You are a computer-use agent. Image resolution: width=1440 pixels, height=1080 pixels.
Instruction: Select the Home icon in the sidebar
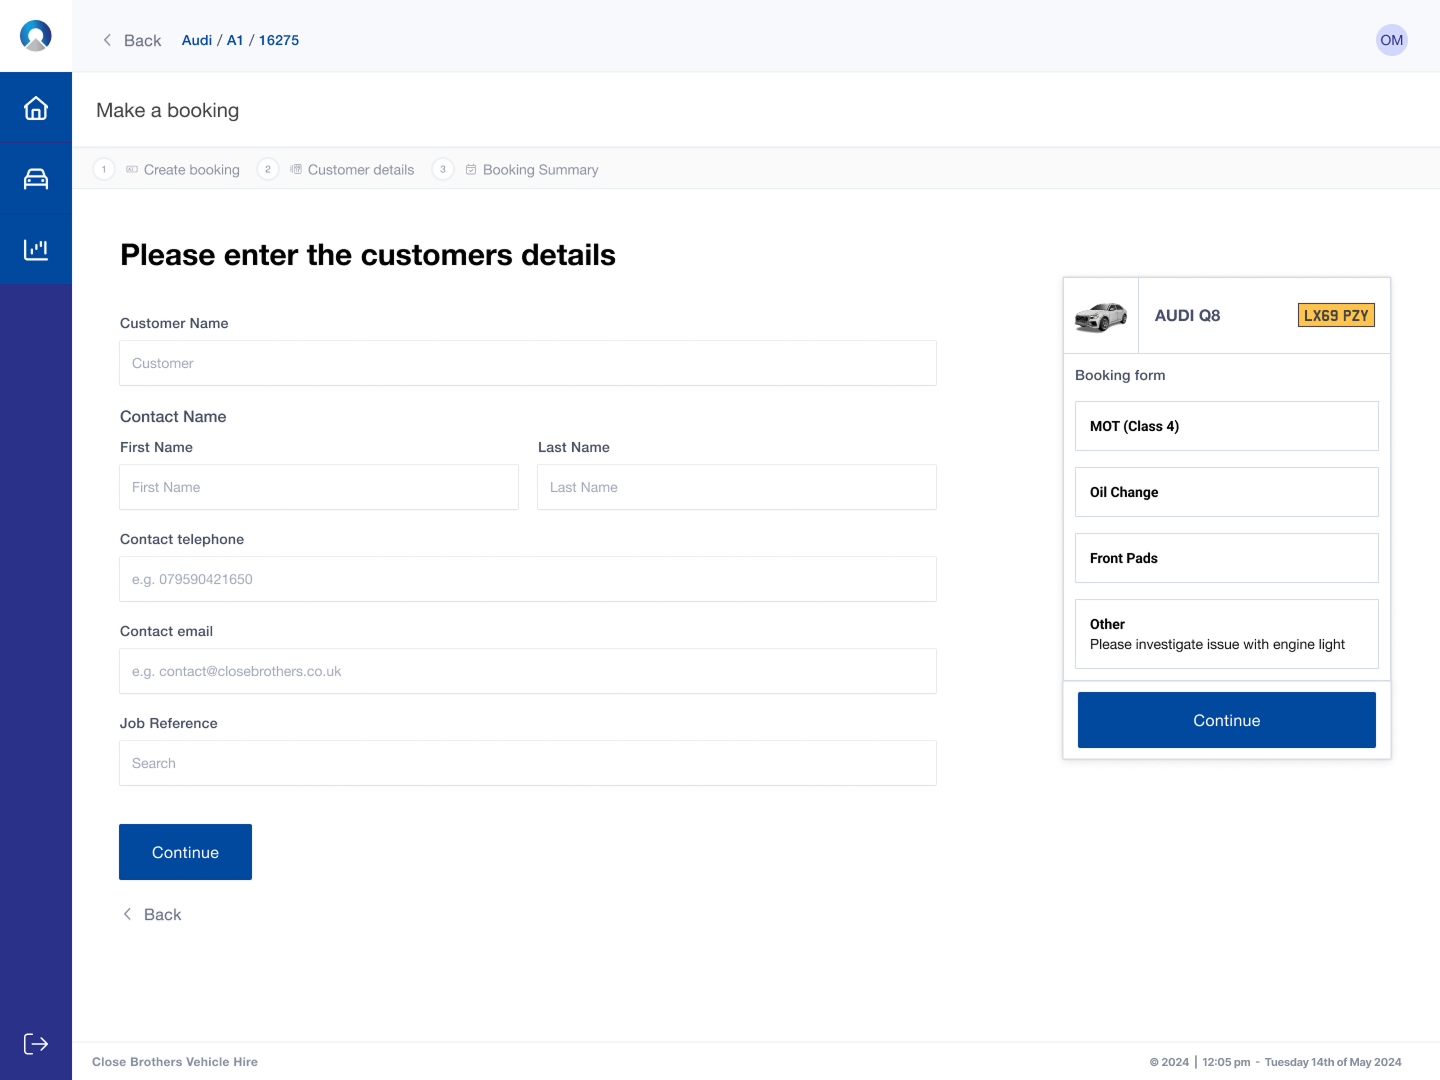click(x=36, y=107)
